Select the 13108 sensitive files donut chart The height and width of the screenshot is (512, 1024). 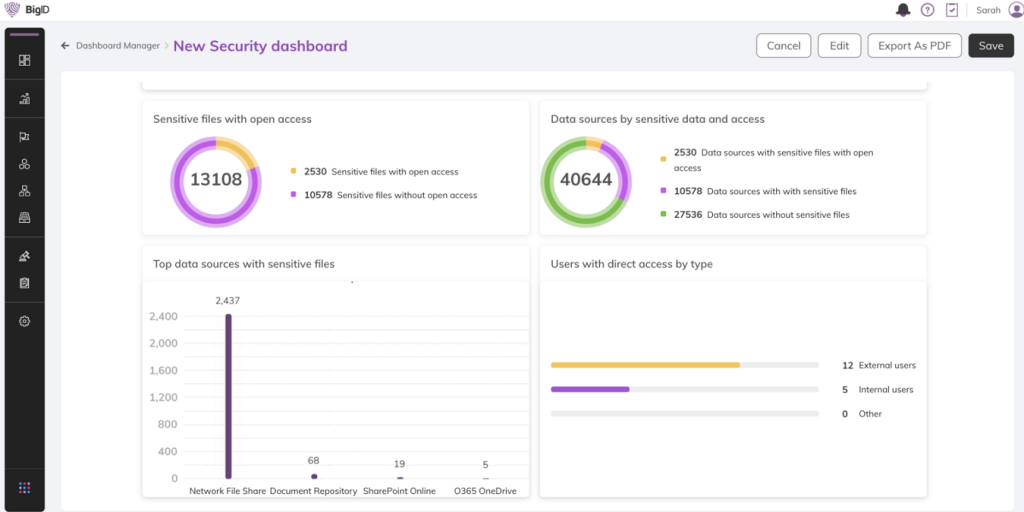215,180
